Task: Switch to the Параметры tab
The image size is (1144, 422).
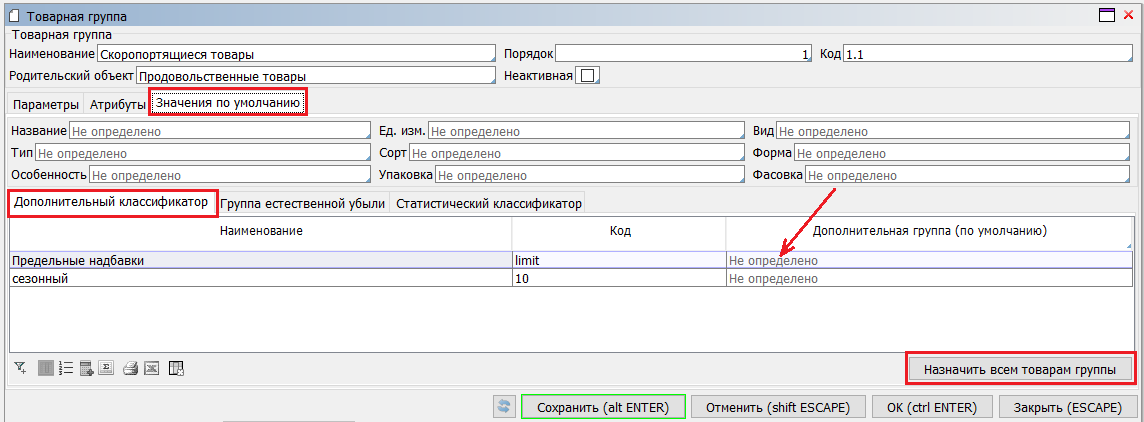Action: pyautogui.click(x=46, y=104)
